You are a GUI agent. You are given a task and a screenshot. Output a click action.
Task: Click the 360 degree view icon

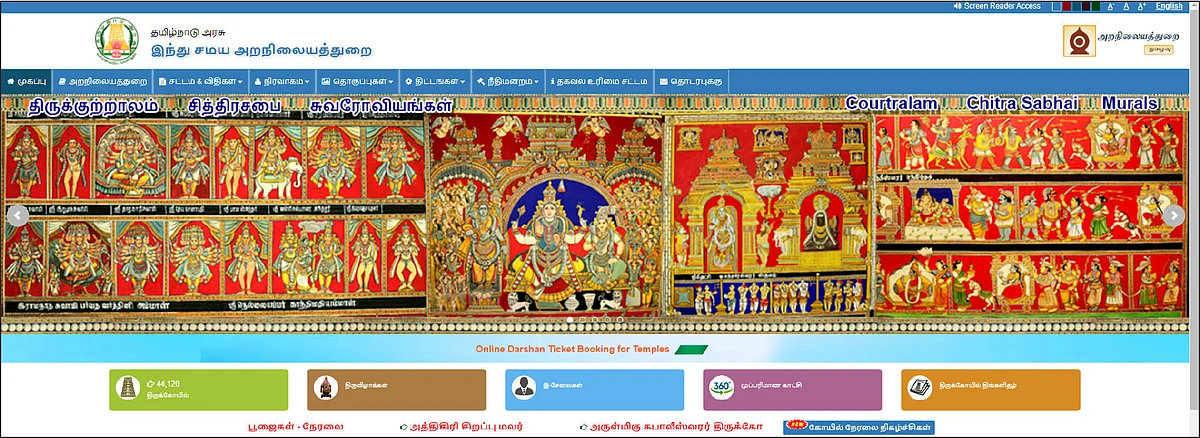pos(721,389)
